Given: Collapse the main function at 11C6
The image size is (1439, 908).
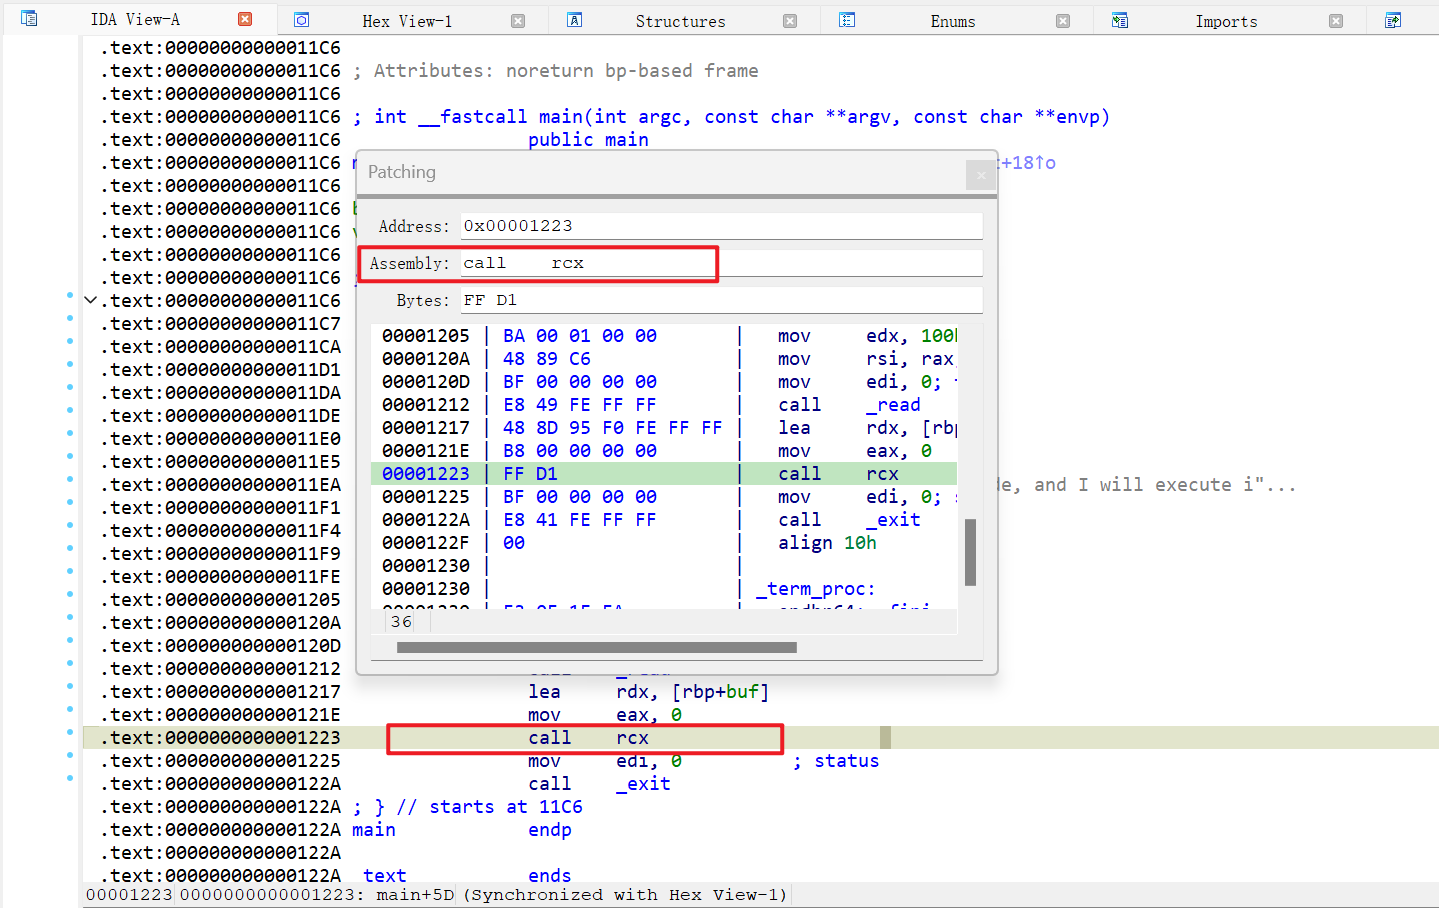Looking at the screenshot, I should (91, 300).
